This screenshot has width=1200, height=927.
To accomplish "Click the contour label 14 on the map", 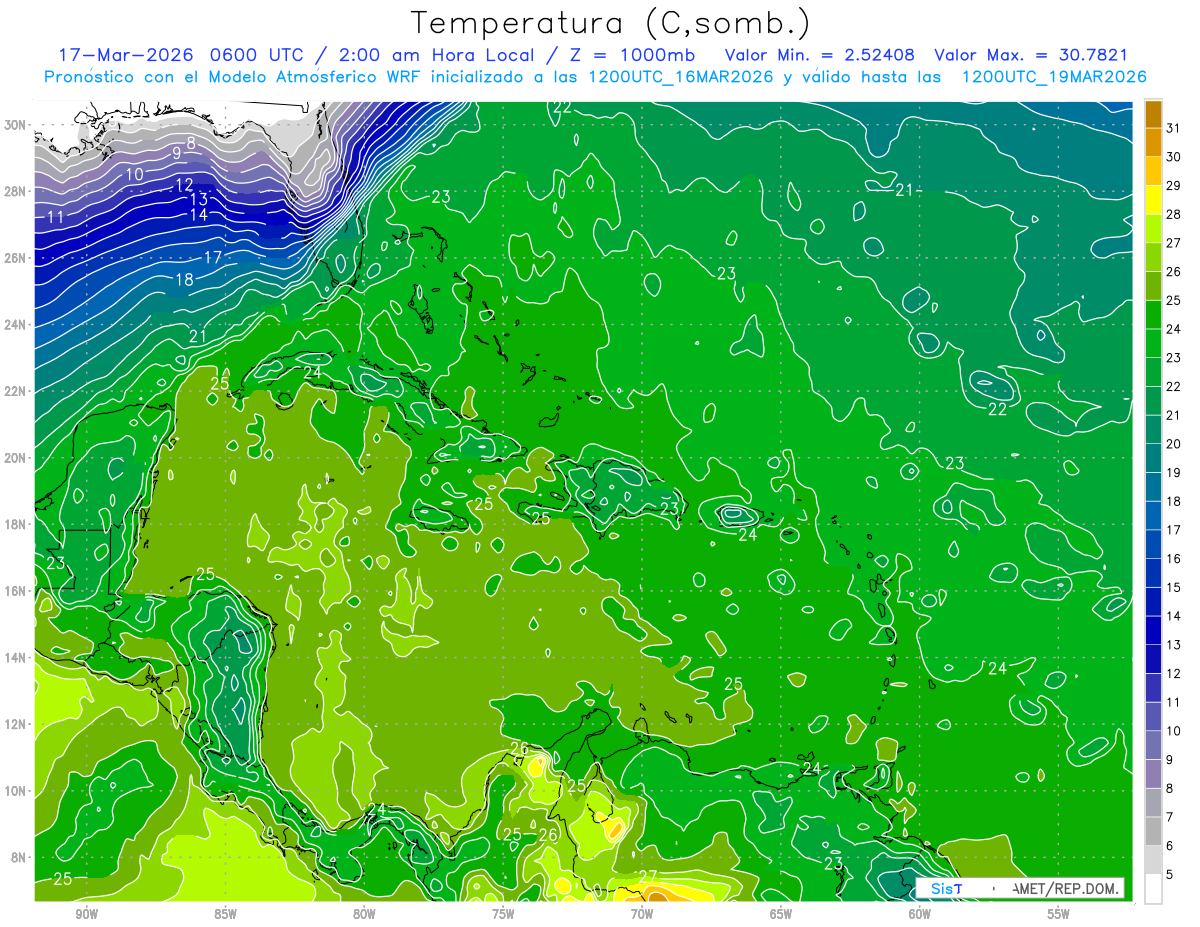I will click(199, 215).
